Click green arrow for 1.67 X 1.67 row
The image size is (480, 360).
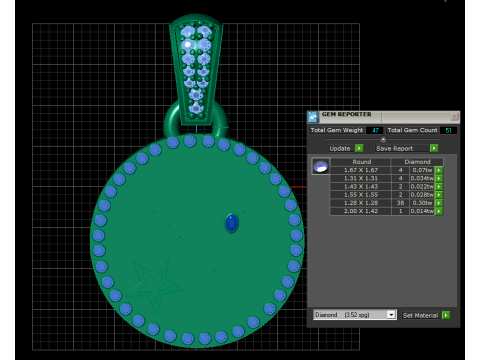click(x=439, y=170)
